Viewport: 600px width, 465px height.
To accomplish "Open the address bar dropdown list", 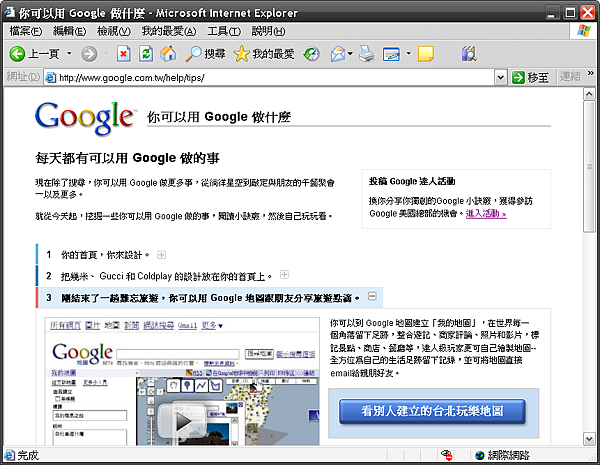I will pos(501,78).
